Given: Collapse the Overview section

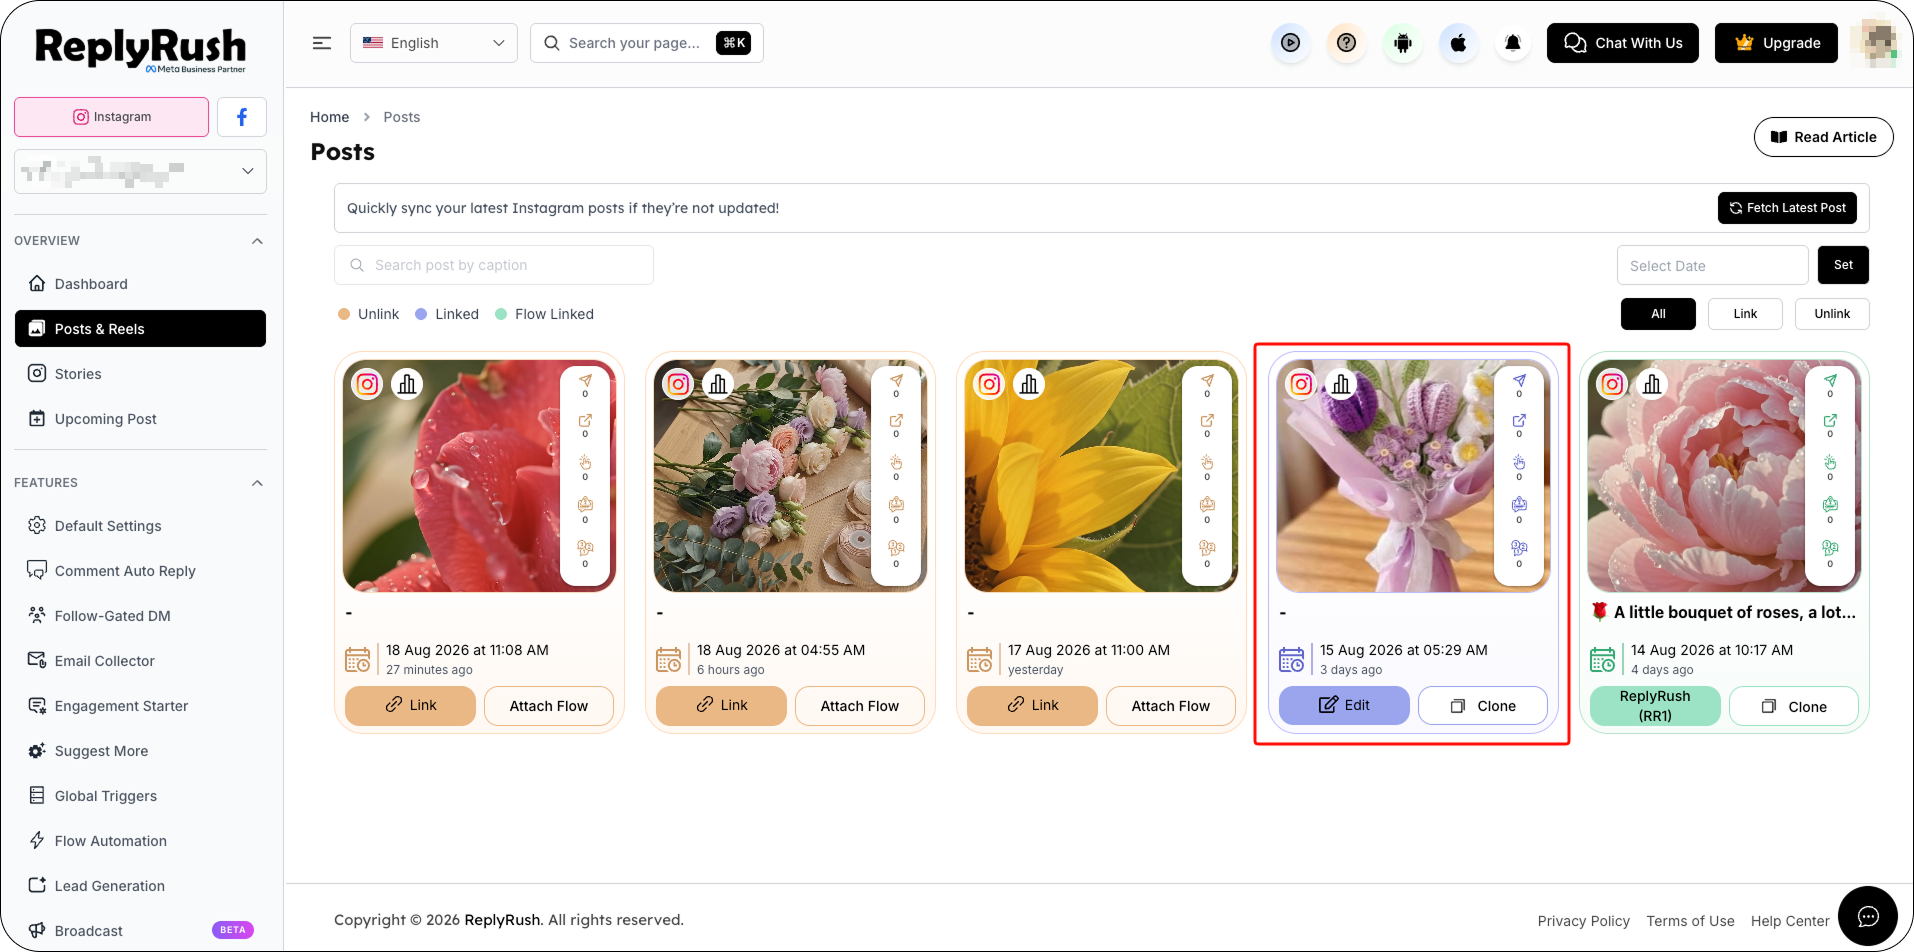Looking at the screenshot, I should [x=257, y=241].
